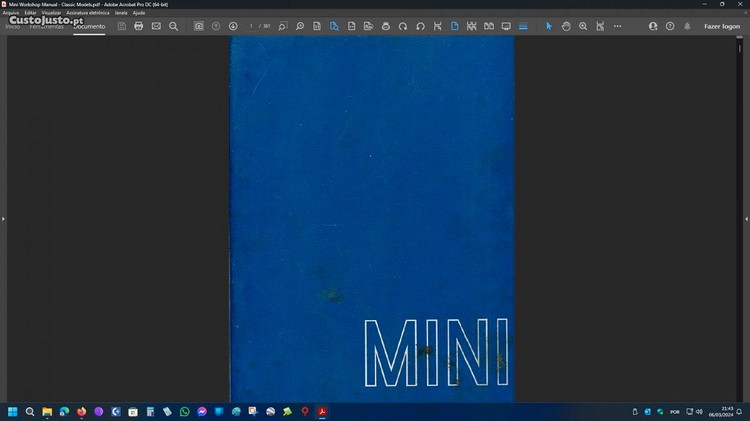This screenshot has width=750, height=421.
Task: Go to previous page with up arrow
Action: 216,26
